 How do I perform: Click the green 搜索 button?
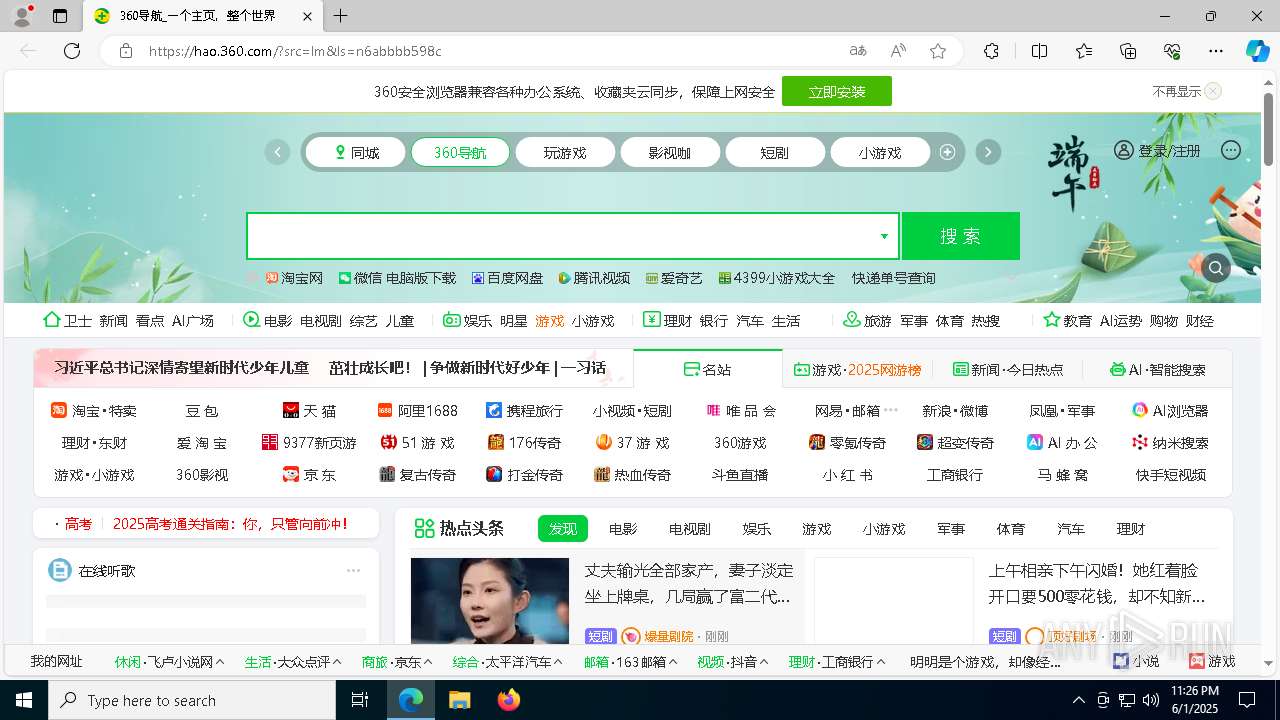(x=961, y=236)
